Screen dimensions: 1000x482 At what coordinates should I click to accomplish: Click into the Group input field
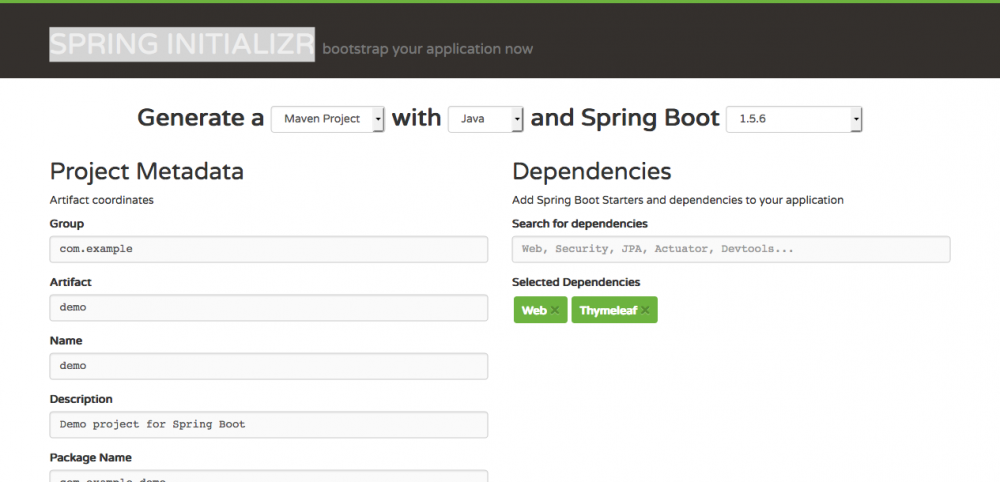[268, 249]
